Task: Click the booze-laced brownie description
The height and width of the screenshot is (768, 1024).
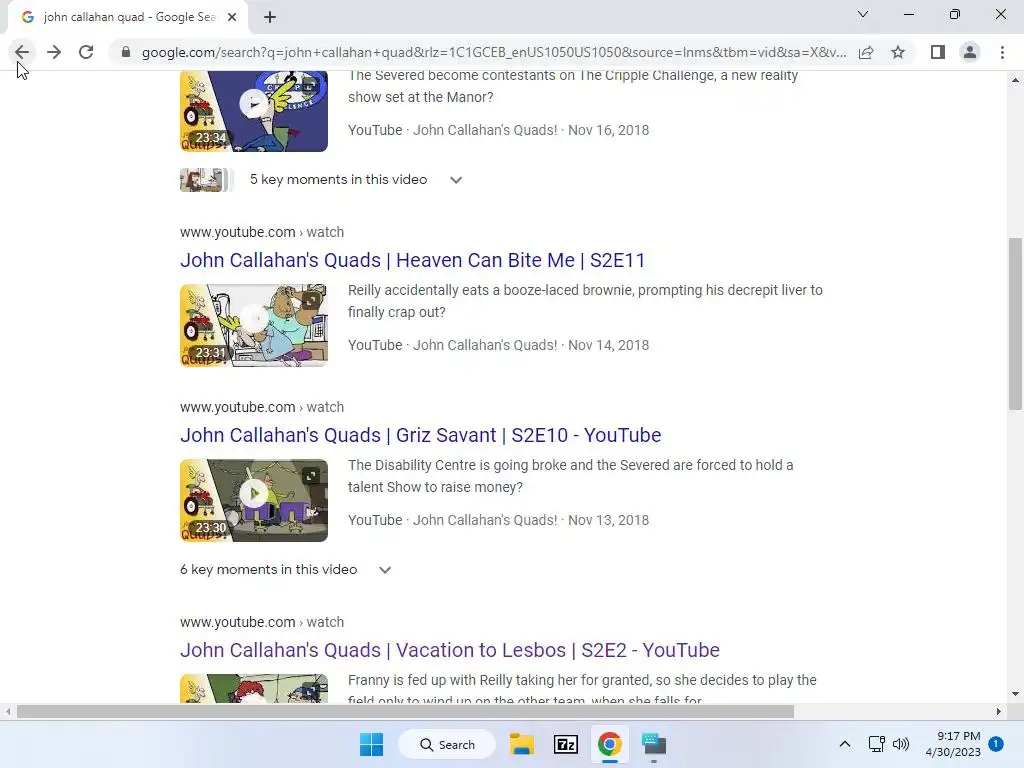Action: 585,301
